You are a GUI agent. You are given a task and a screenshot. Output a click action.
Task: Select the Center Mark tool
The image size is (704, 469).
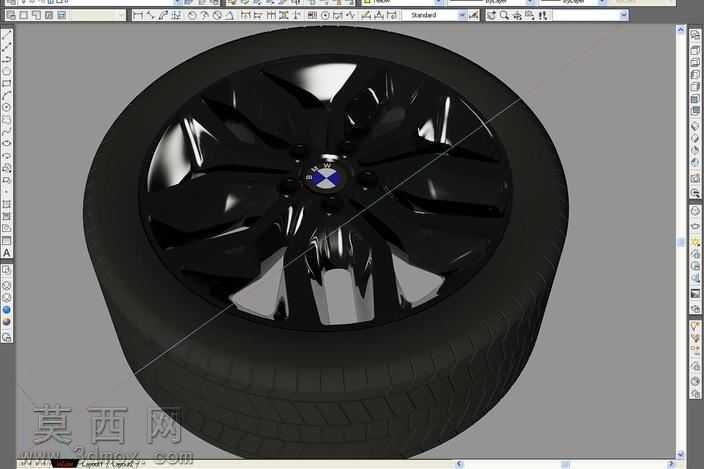325,16
